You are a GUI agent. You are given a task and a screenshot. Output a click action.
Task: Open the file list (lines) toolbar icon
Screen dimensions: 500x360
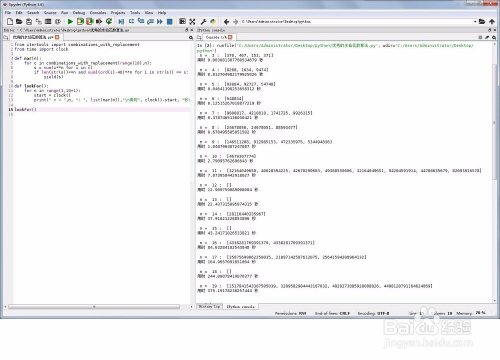point(48,22)
